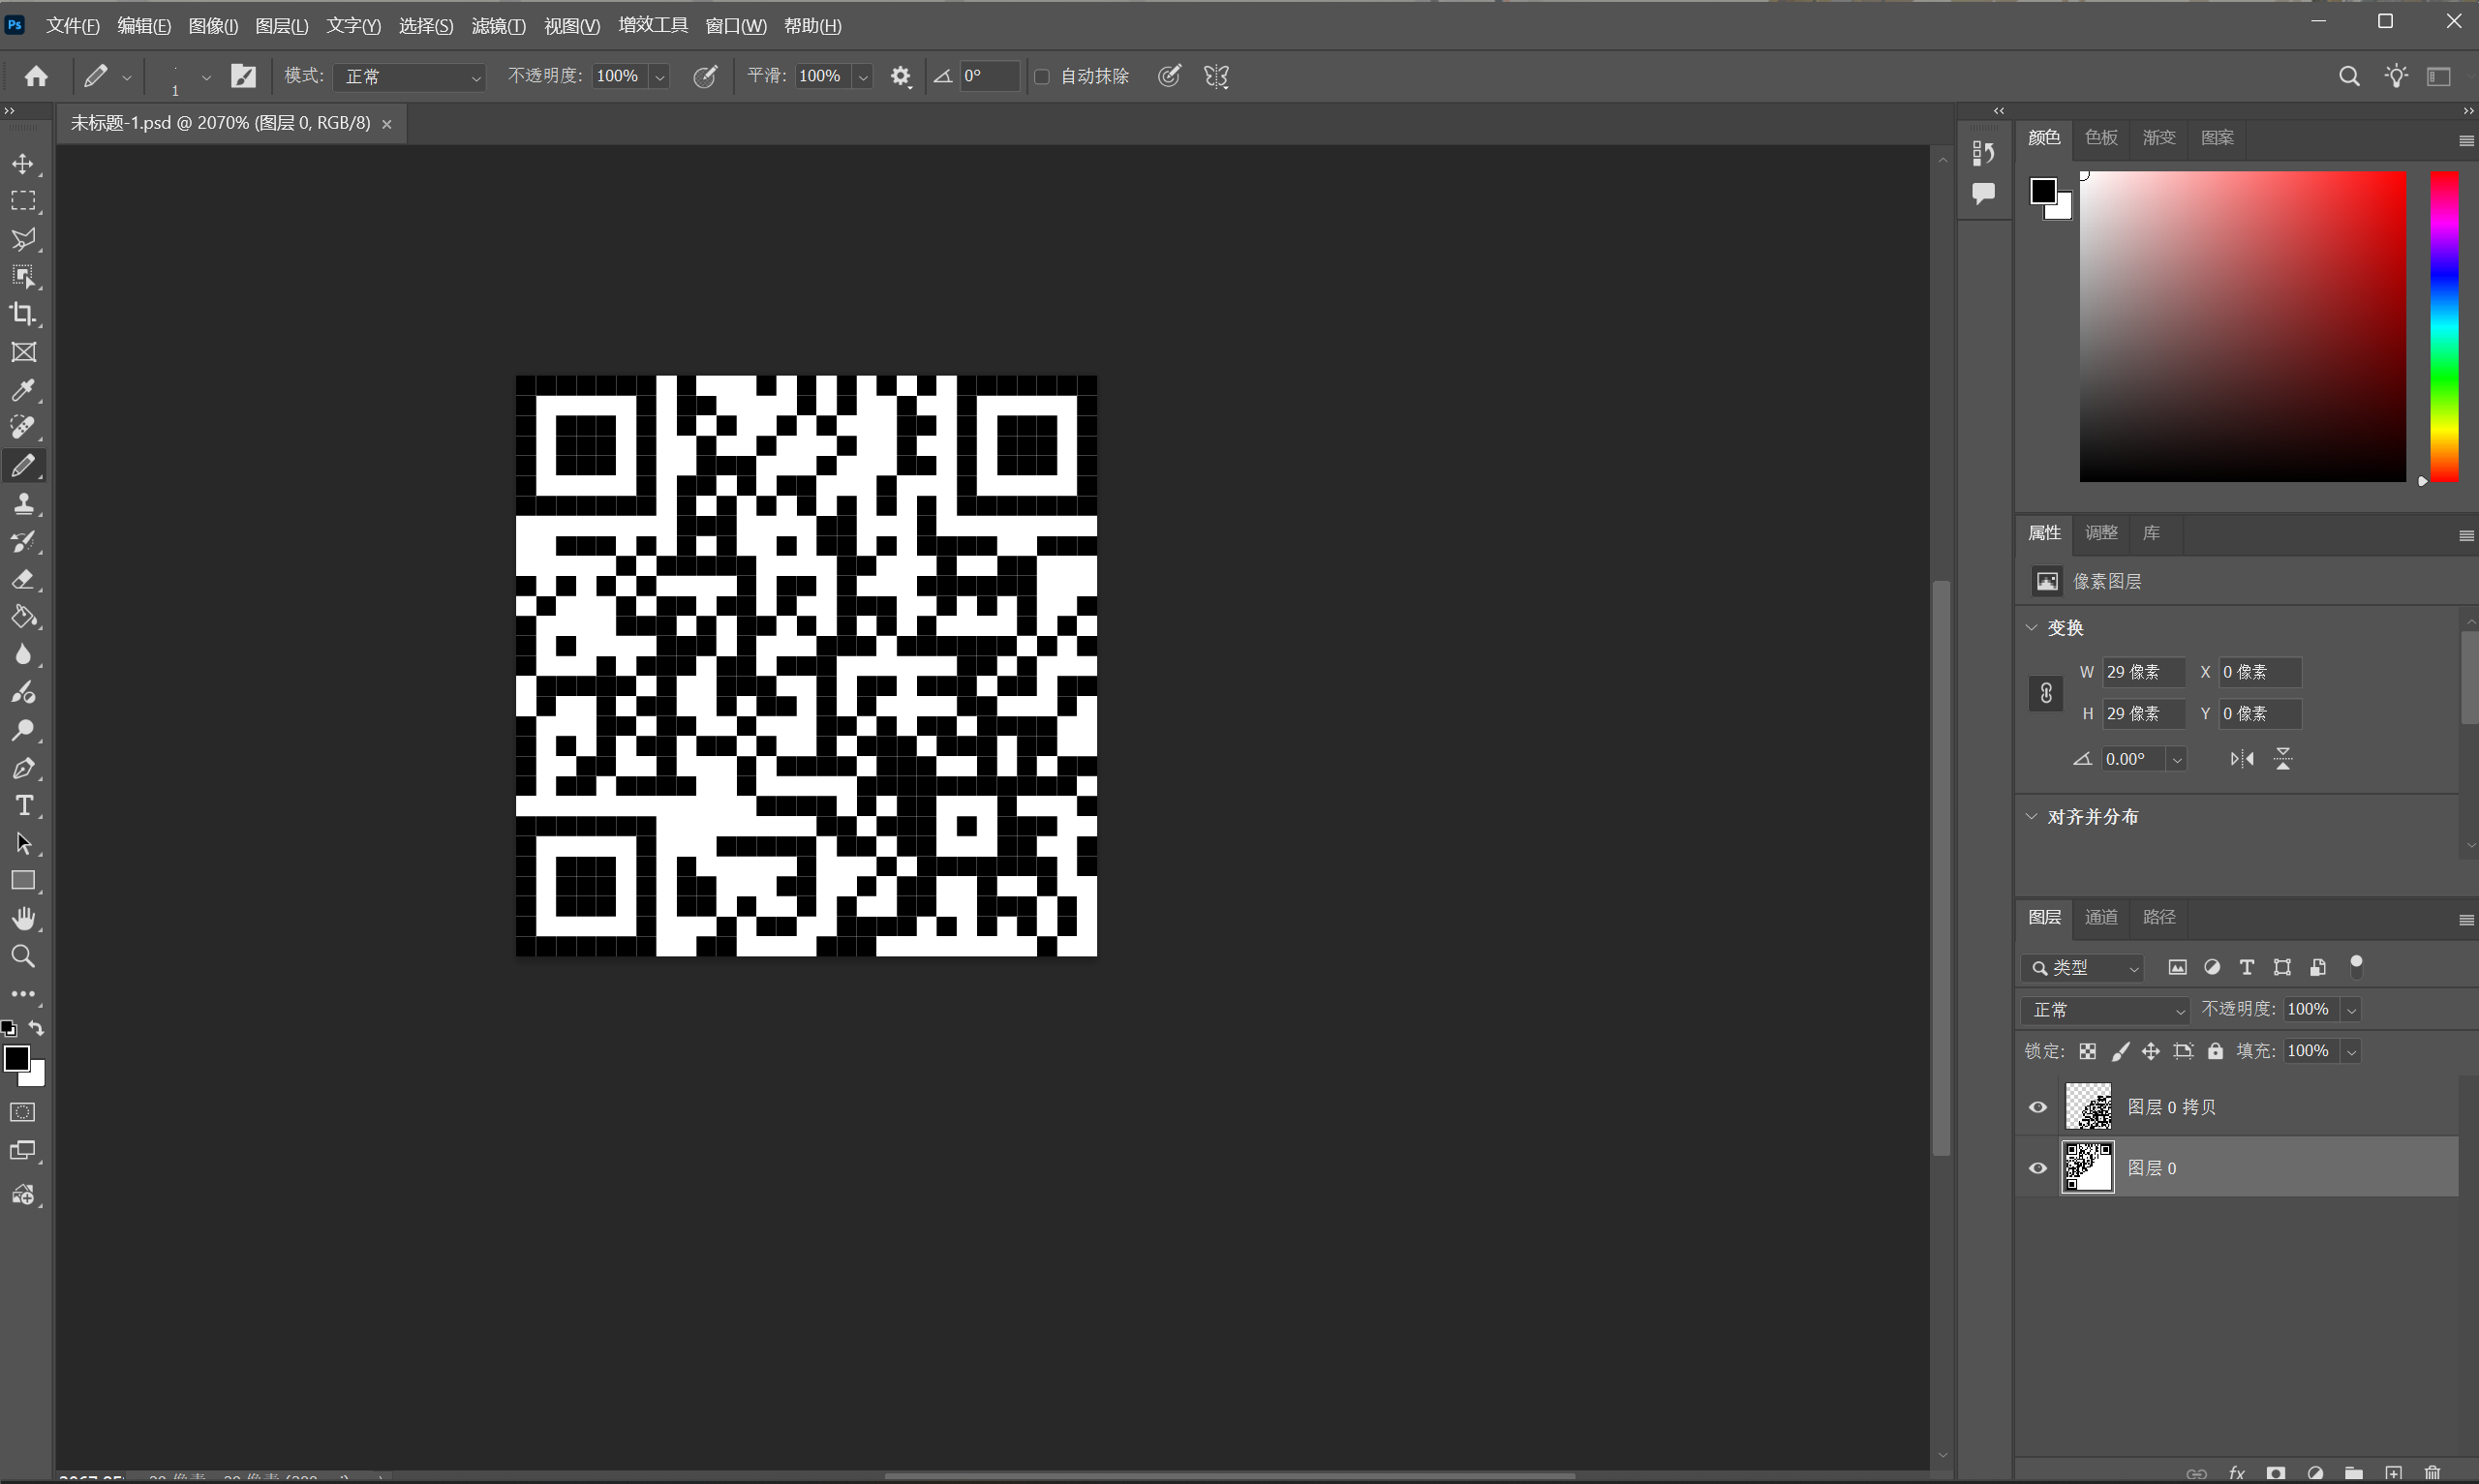Image resolution: width=2479 pixels, height=1484 pixels.
Task: Flip layer horizontally
Action: (2242, 759)
